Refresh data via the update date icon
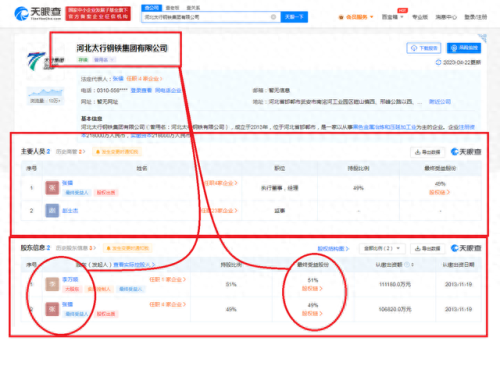Screen dimensions: 500x366 pyautogui.click(x=438, y=62)
